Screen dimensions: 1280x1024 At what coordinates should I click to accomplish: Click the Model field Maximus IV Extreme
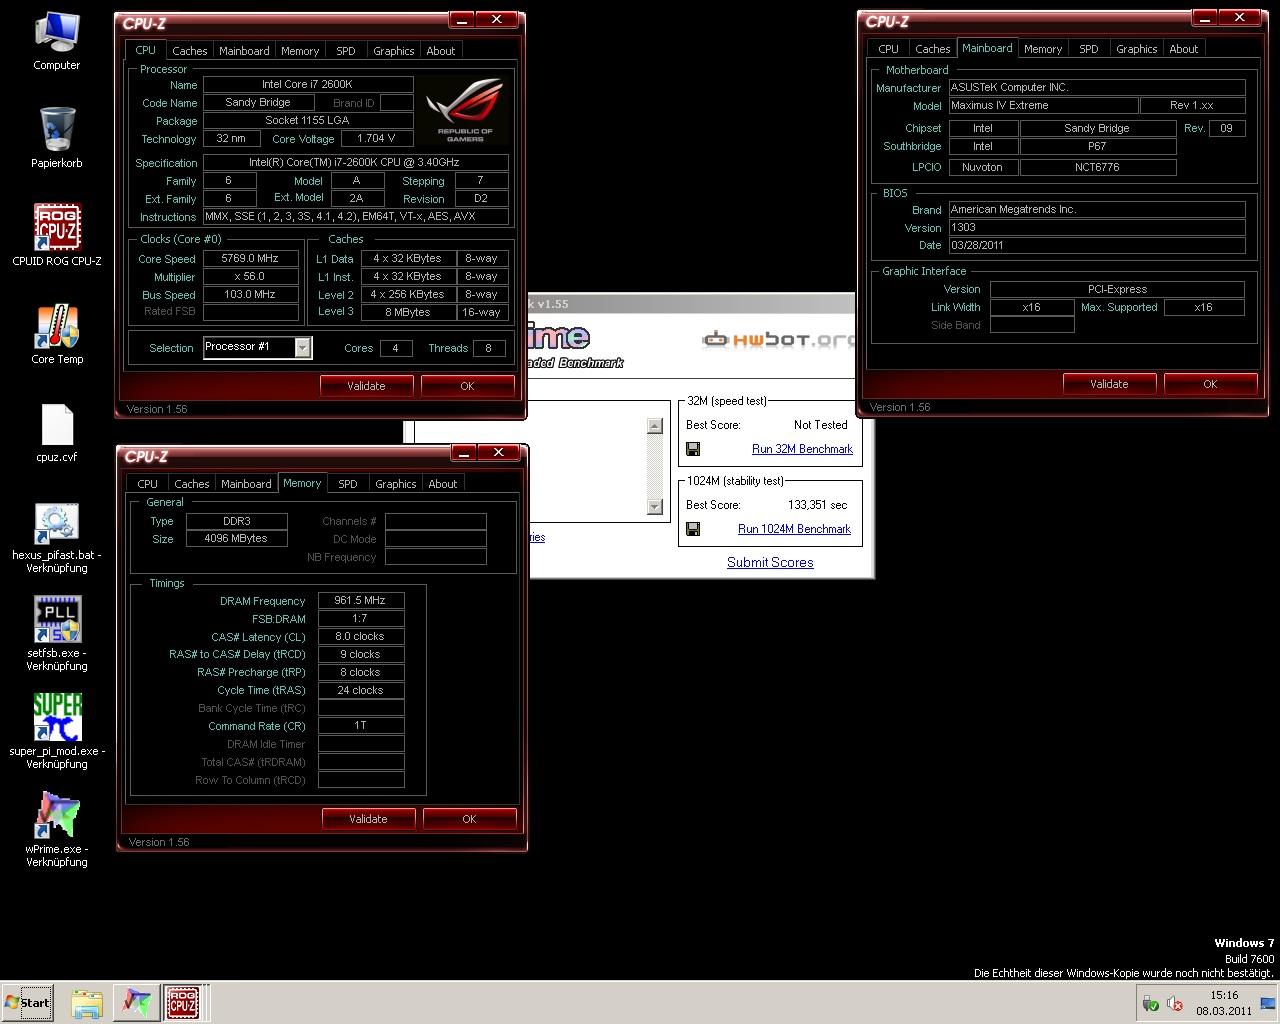(x=1043, y=105)
